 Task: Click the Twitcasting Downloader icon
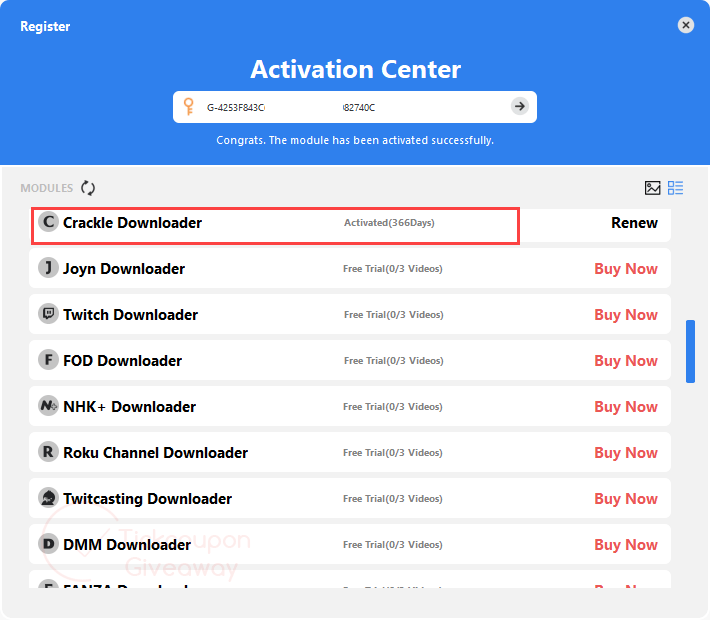point(48,498)
